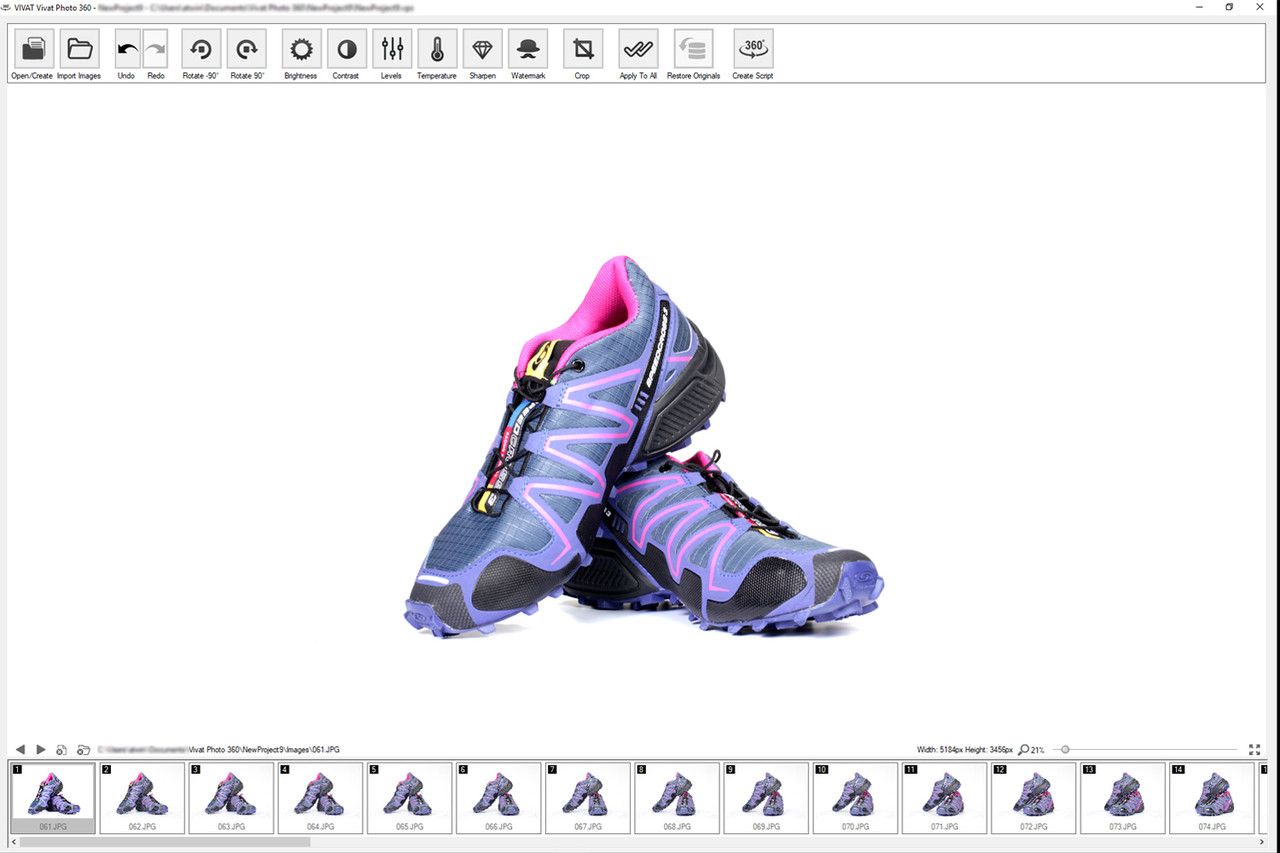
Task: Click Import Images folder button
Action: click(x=79, y=49)
